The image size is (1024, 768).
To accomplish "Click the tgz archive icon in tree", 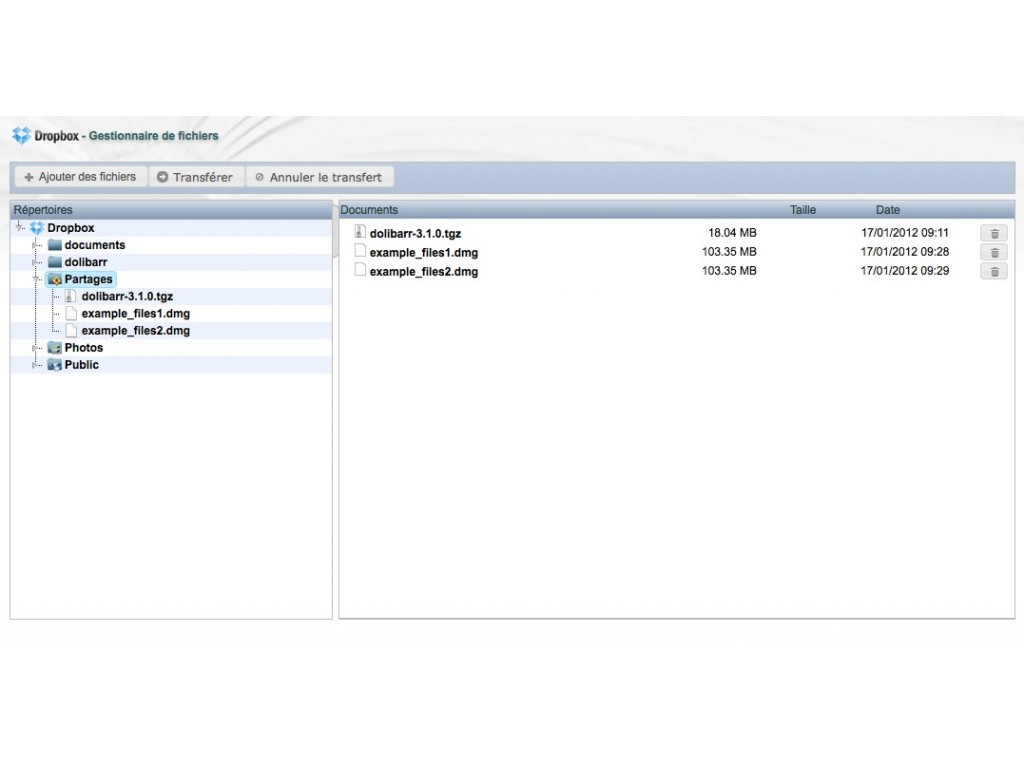I will click(x=71, y=296).
